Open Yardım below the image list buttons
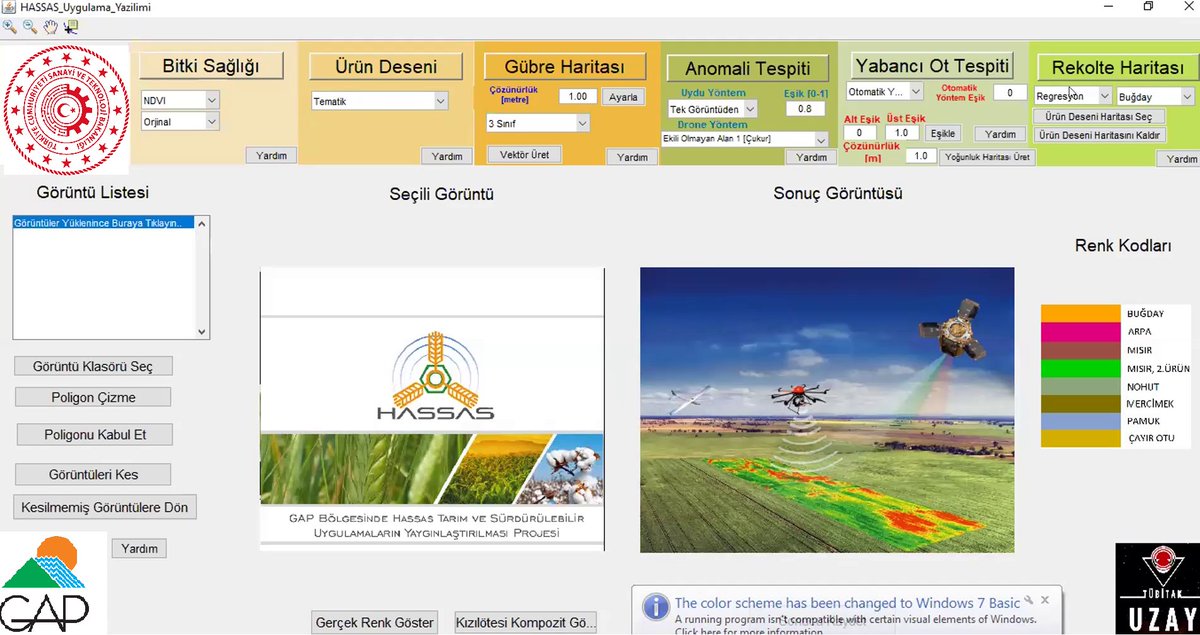1200x635 pixels. 139,549
